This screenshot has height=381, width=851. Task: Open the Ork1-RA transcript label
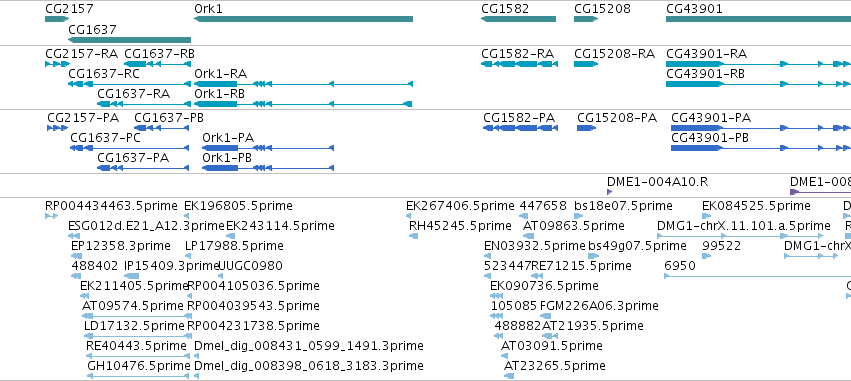click(x=220, y=74)
